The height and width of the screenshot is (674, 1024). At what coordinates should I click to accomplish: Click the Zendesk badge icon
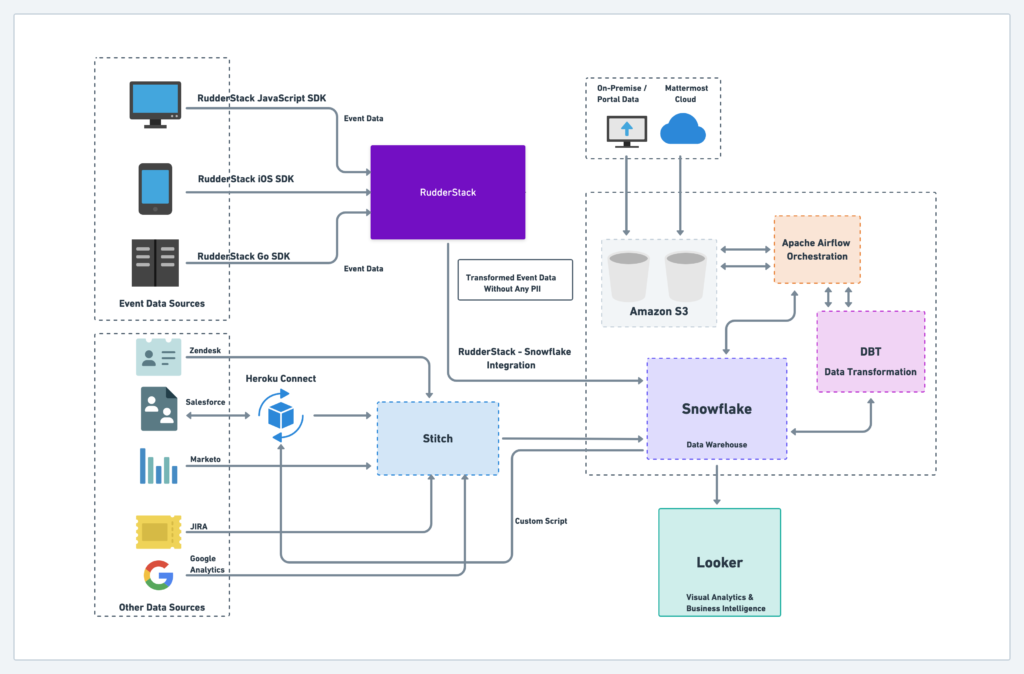coord(158,356)
